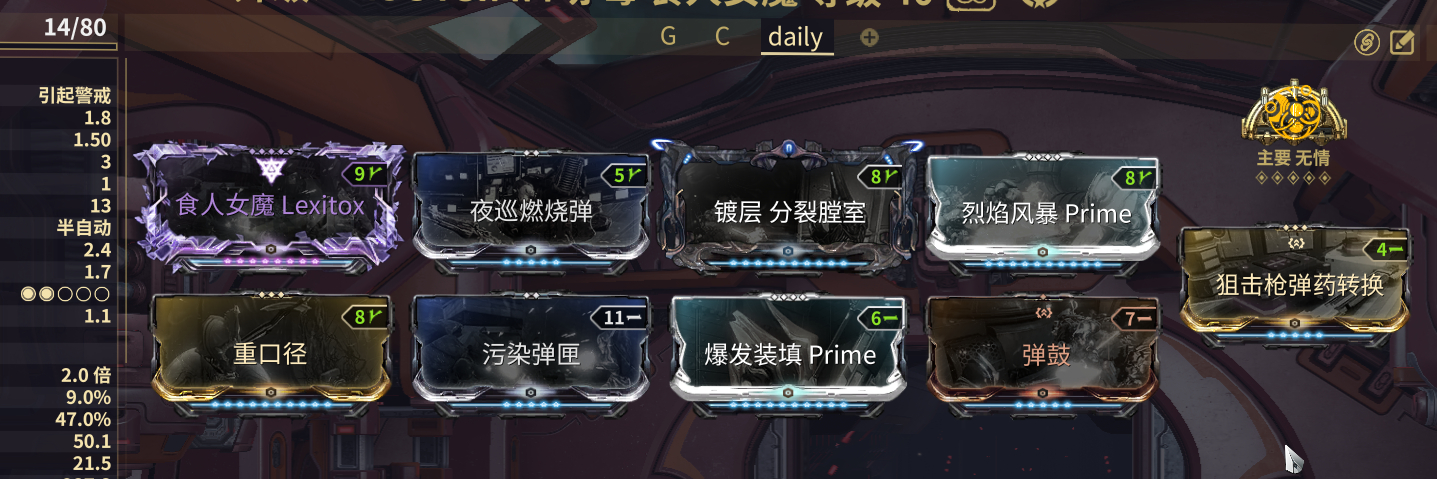Click the chain link icon at top right
The height and width of the screenshot is (479, 1437).
[1367, 42]
